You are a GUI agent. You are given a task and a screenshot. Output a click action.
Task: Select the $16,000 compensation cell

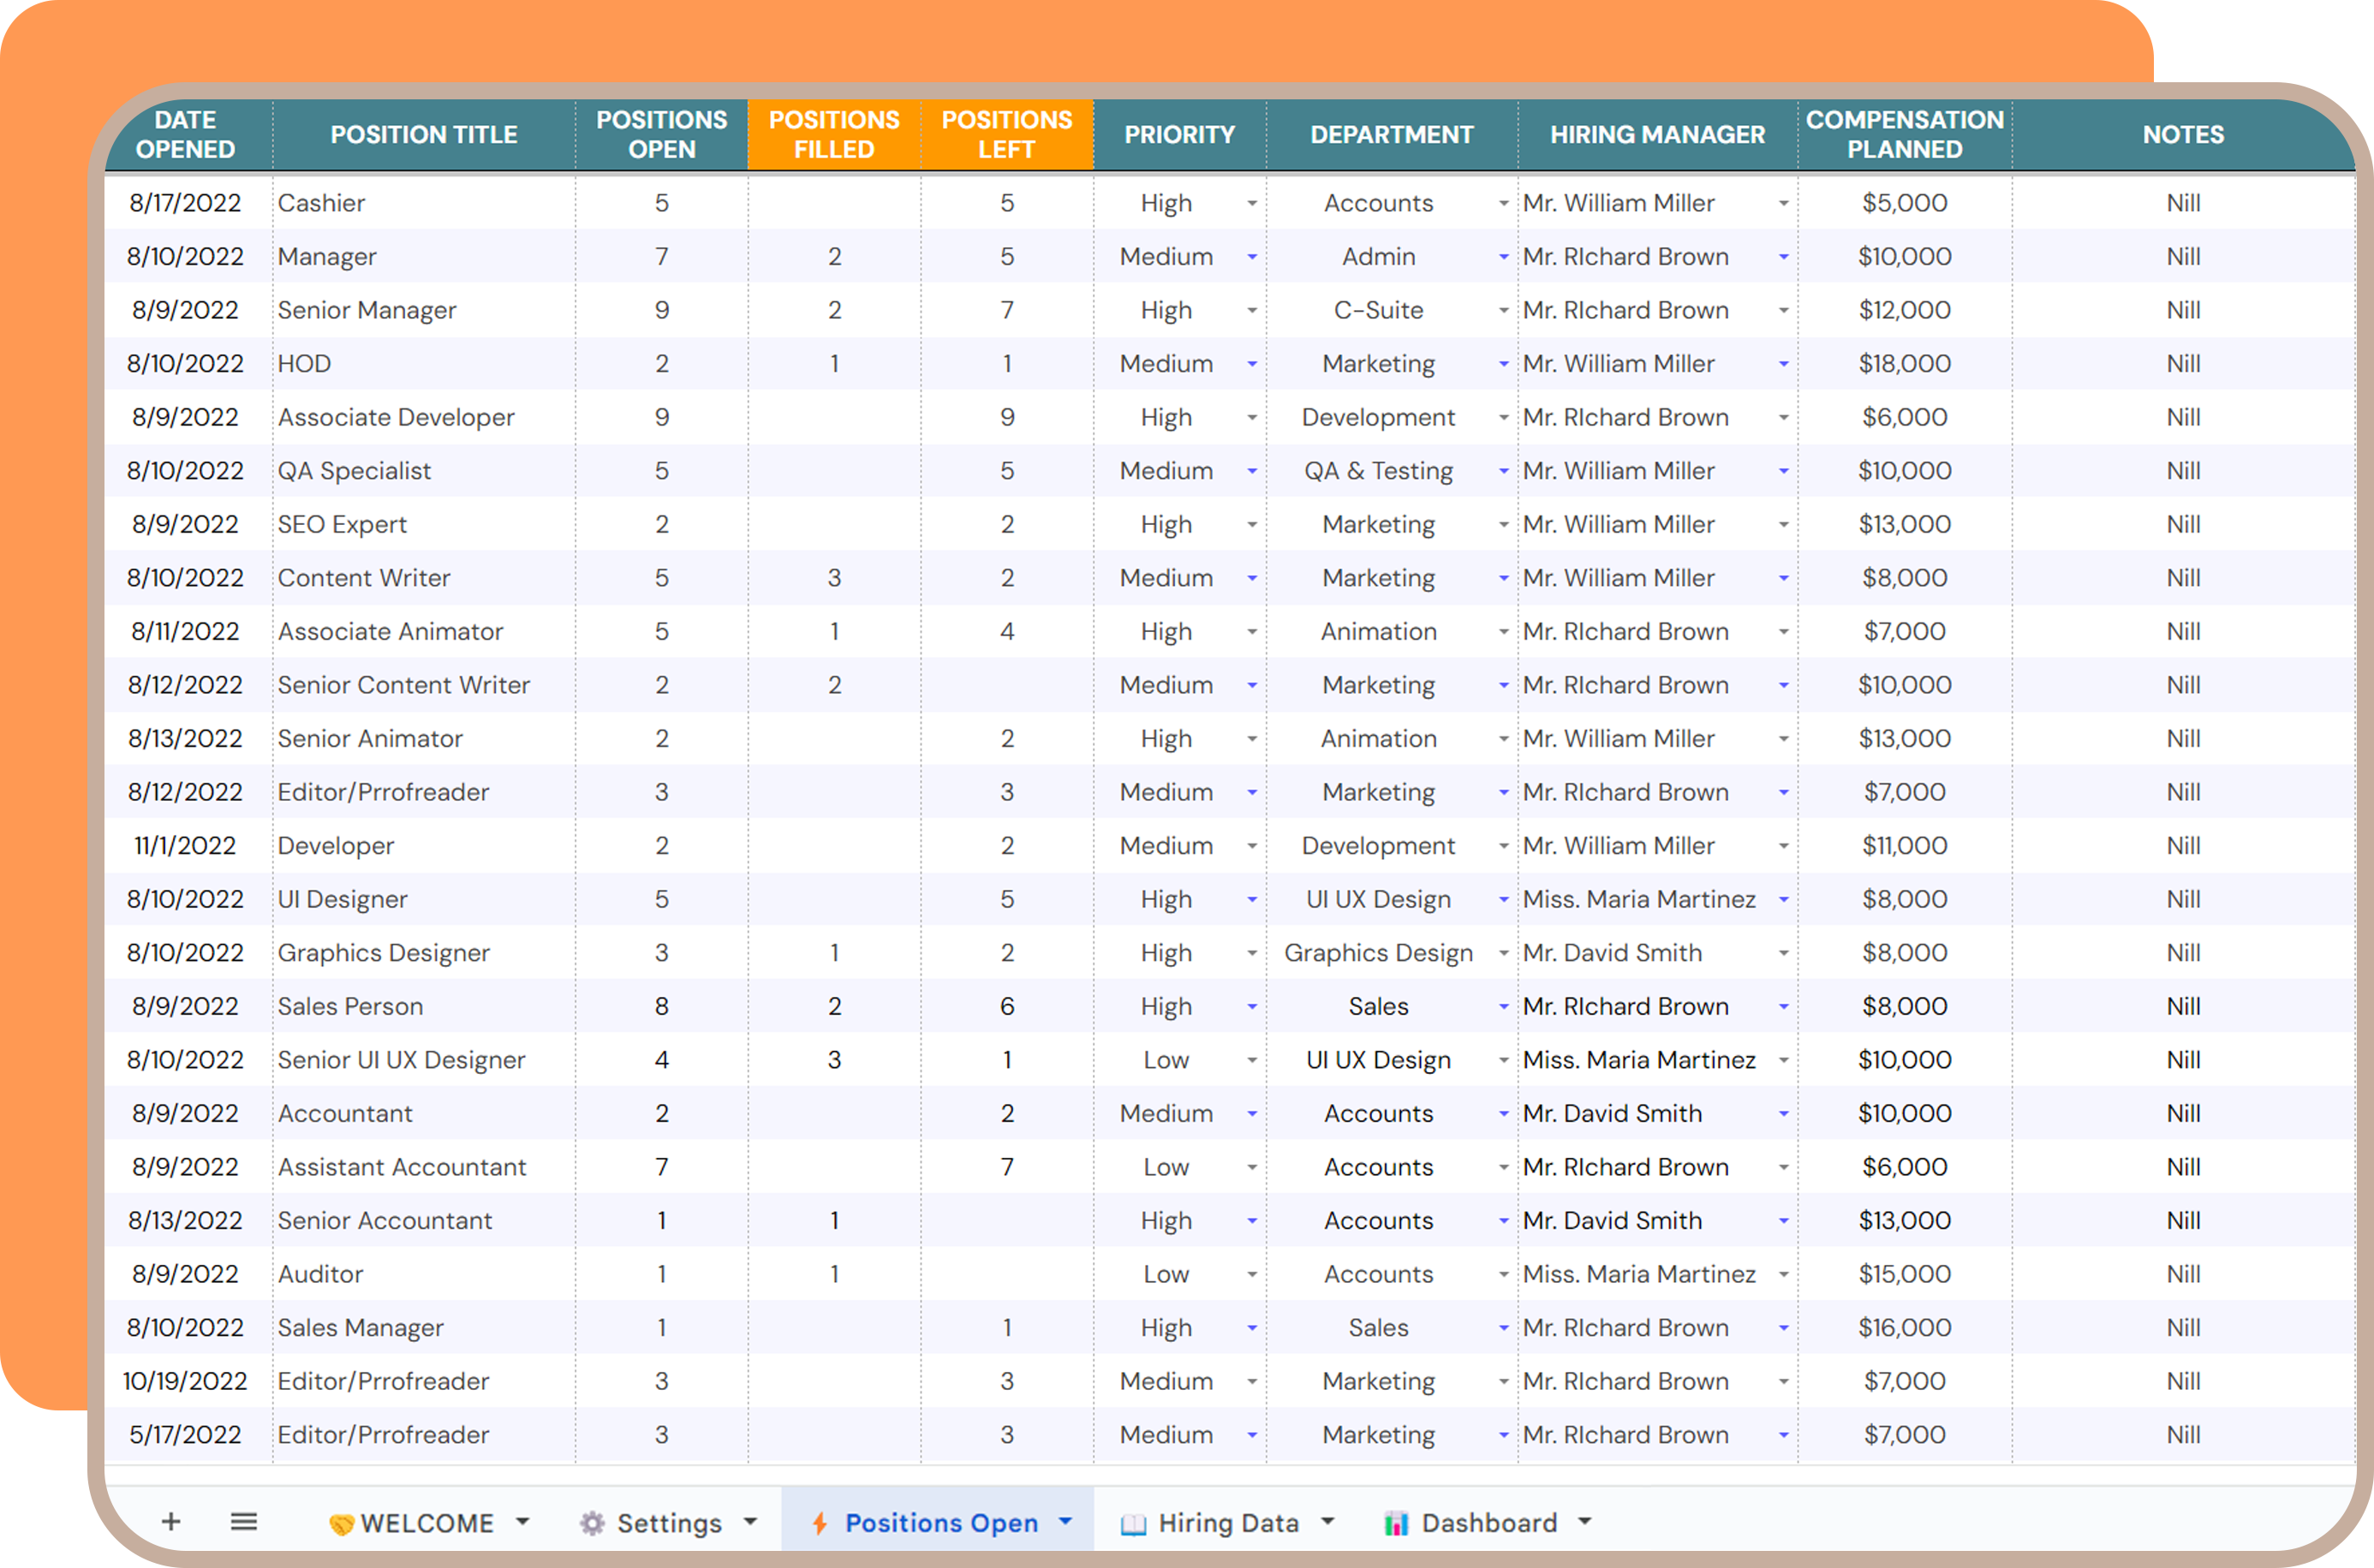coord(1904,1328)
